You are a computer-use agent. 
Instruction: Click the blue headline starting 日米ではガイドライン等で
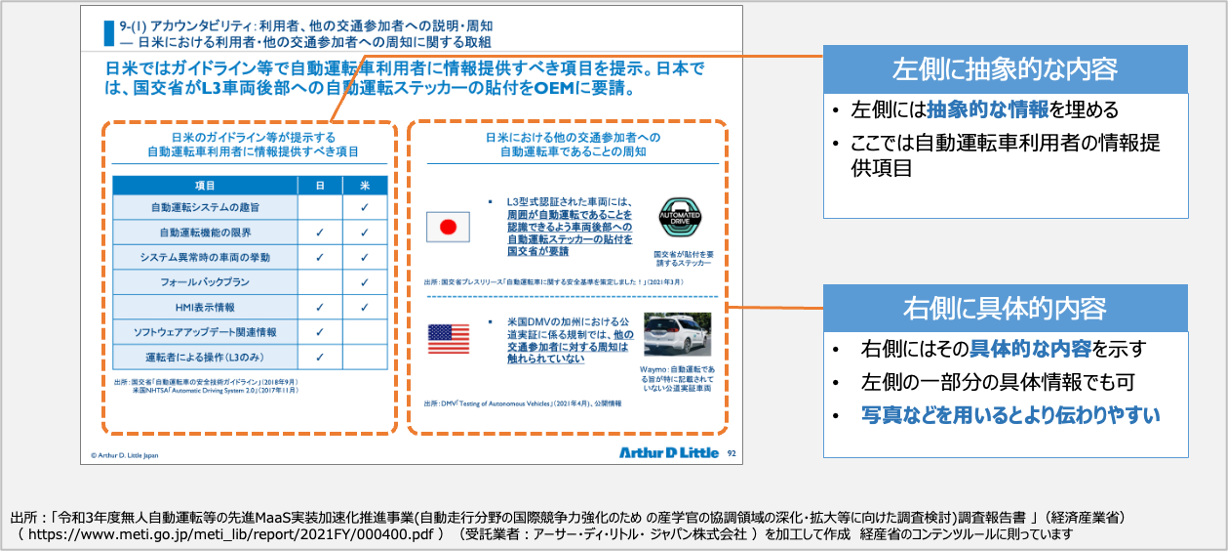[405, 79]
